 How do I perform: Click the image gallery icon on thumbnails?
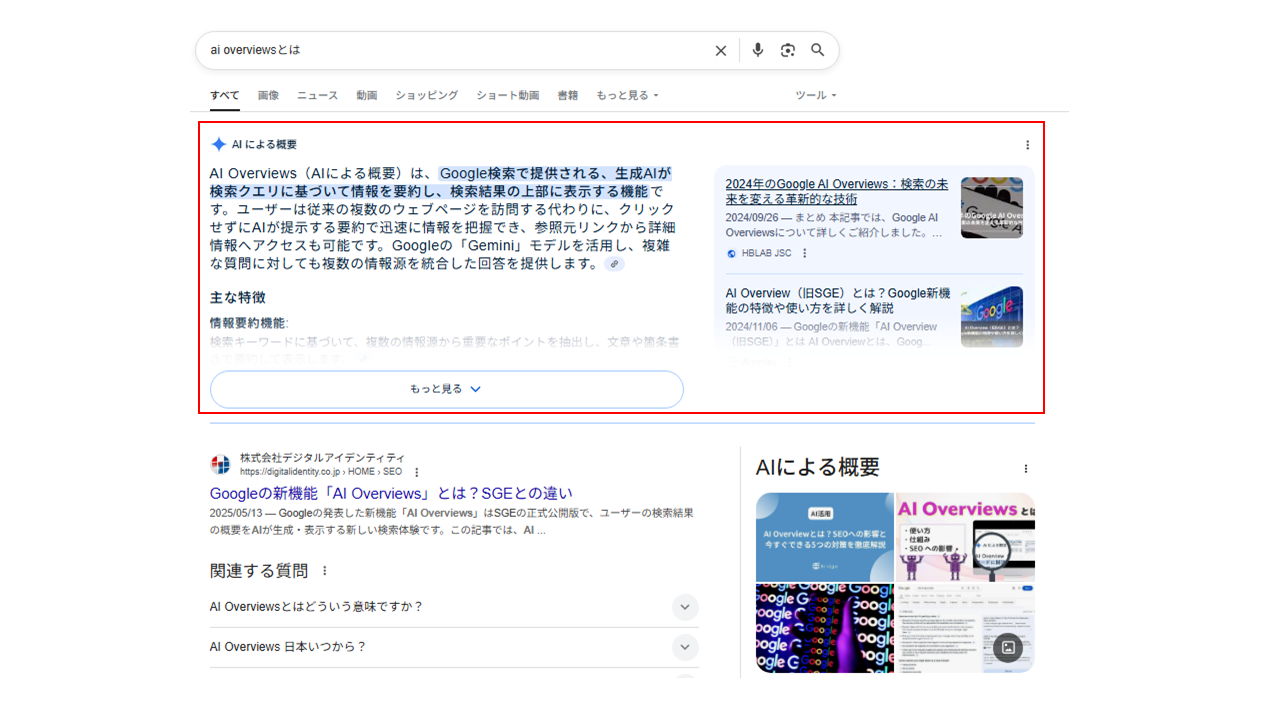1008,647
